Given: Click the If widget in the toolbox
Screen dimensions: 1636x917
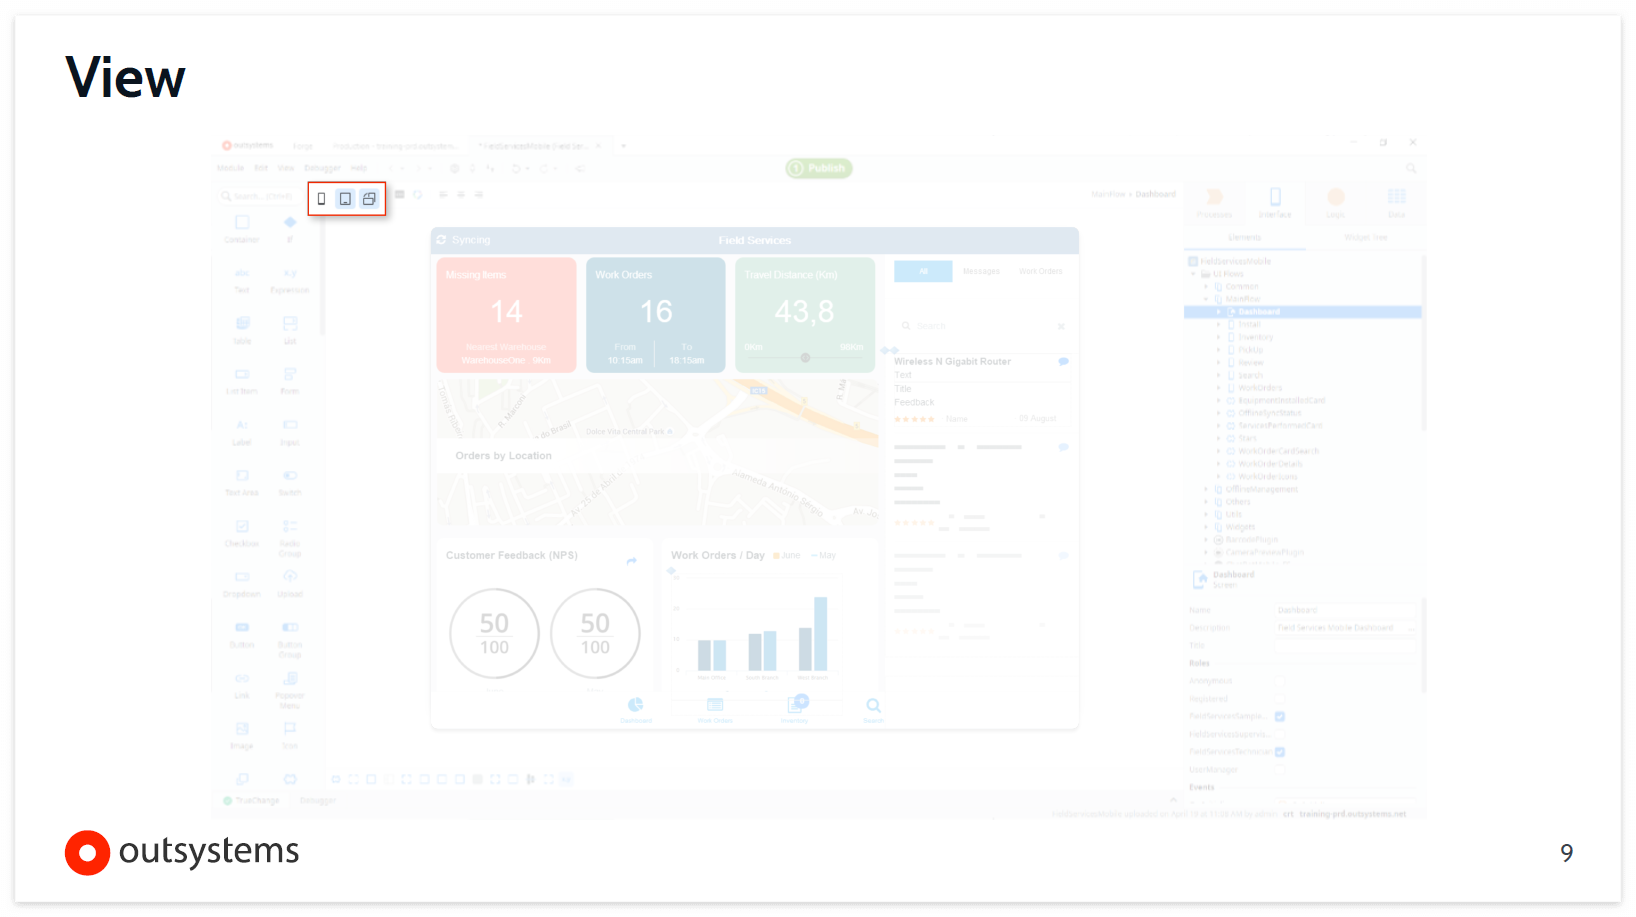Looking at the screenshot, I should point(290,228).
